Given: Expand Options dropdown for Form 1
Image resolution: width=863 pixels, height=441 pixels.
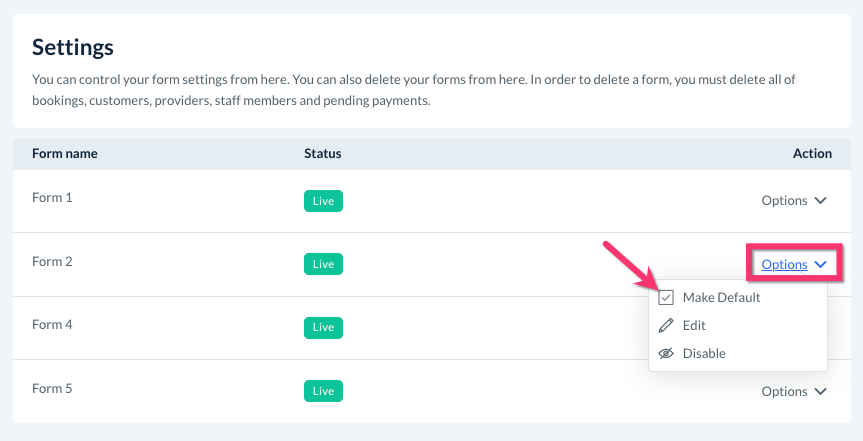Looking at the screenshot, I should pos(785,201).
